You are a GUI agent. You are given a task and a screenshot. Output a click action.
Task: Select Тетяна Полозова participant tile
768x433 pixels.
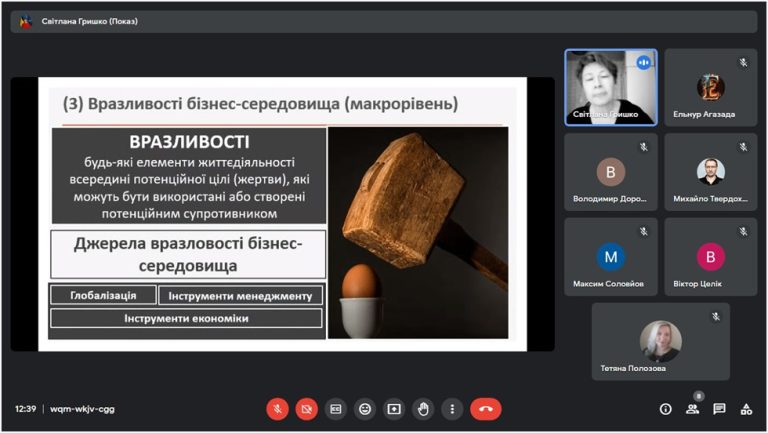tap(661, 341)
